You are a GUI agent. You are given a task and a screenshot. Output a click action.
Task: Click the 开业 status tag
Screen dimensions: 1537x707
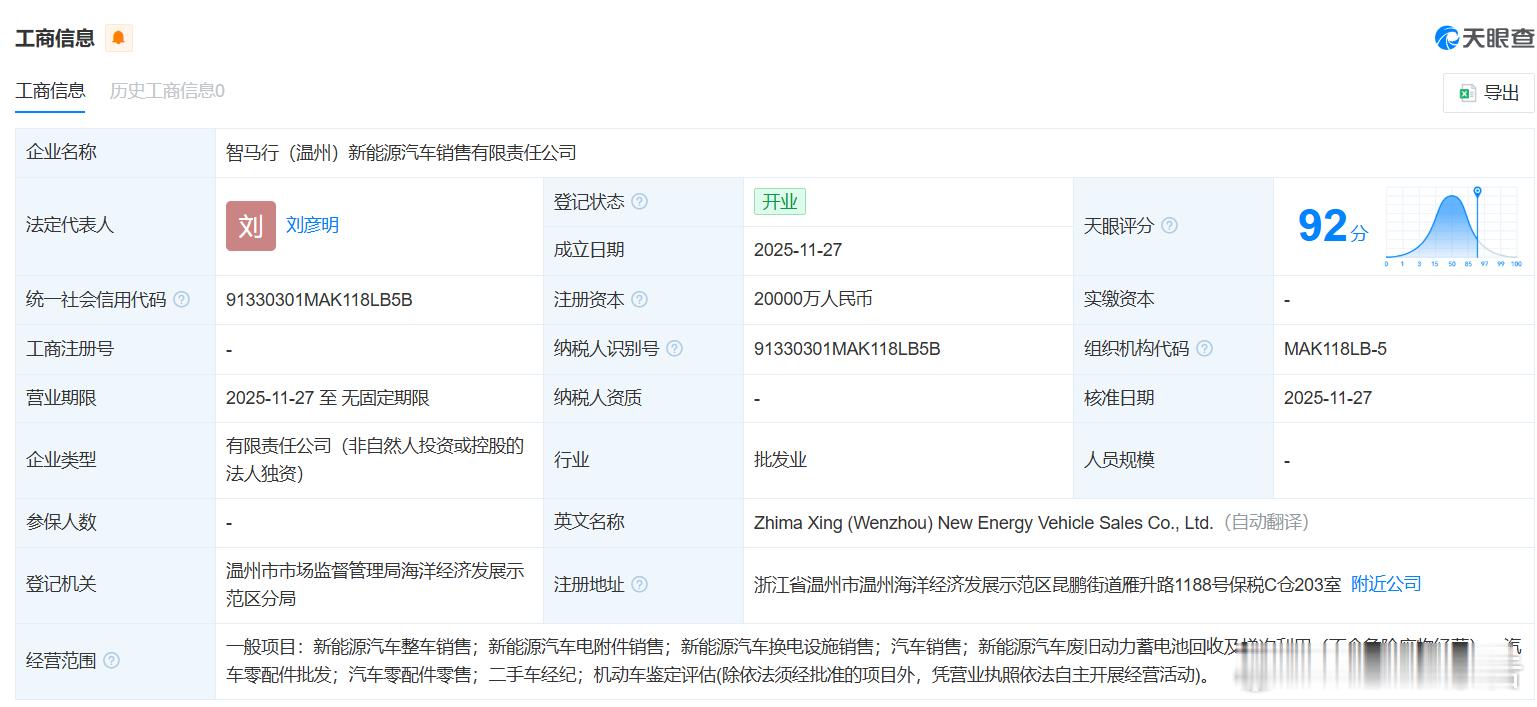pos(779,201)
